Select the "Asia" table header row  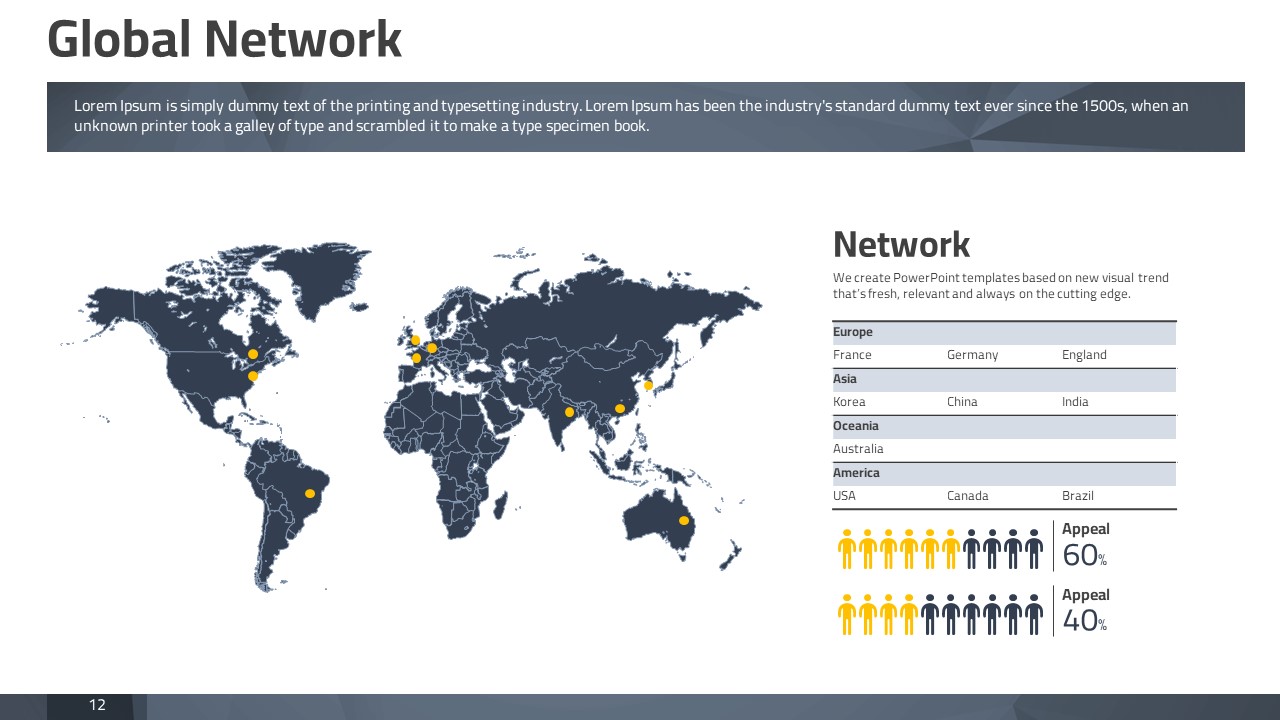click(x=1004, y=379)
